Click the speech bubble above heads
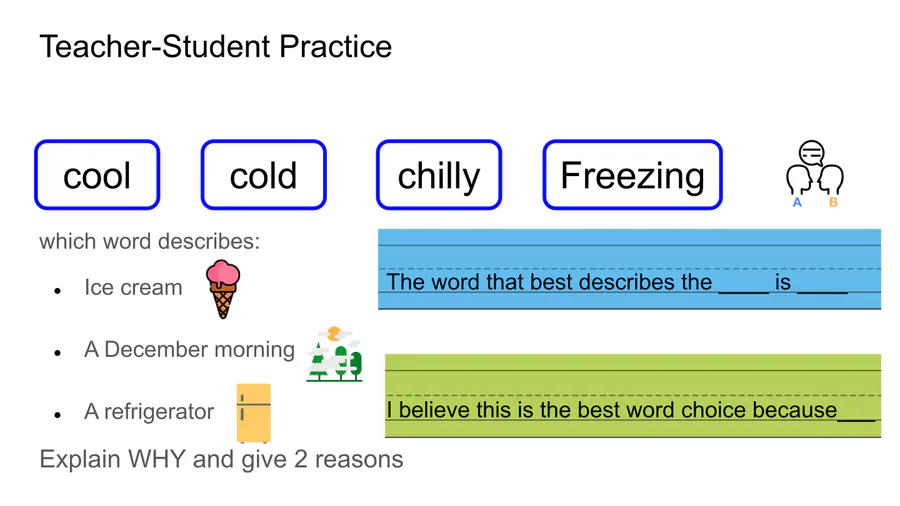This screenshot has width=900, height=506. (812, 153)
